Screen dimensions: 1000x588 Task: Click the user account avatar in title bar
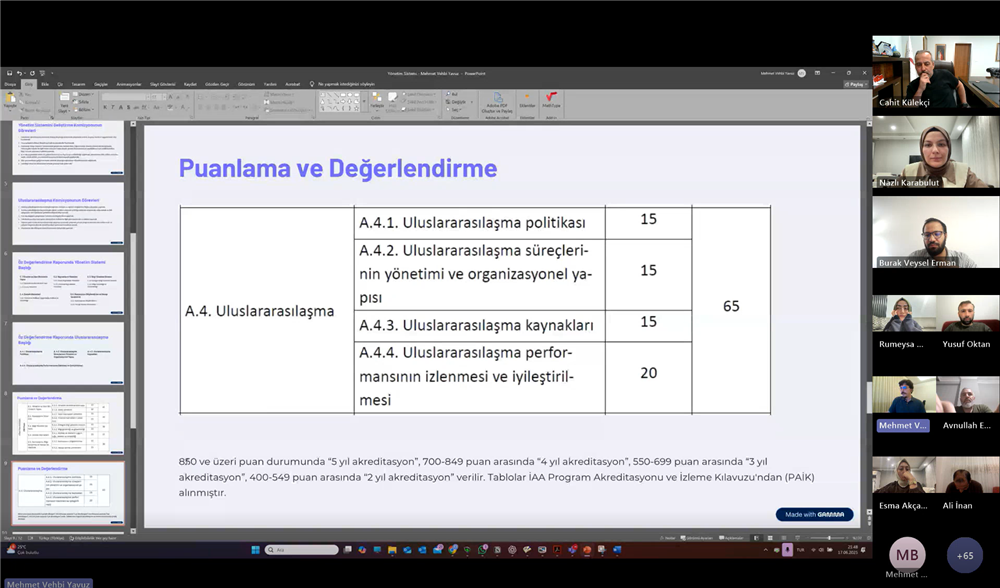[802, 73]
